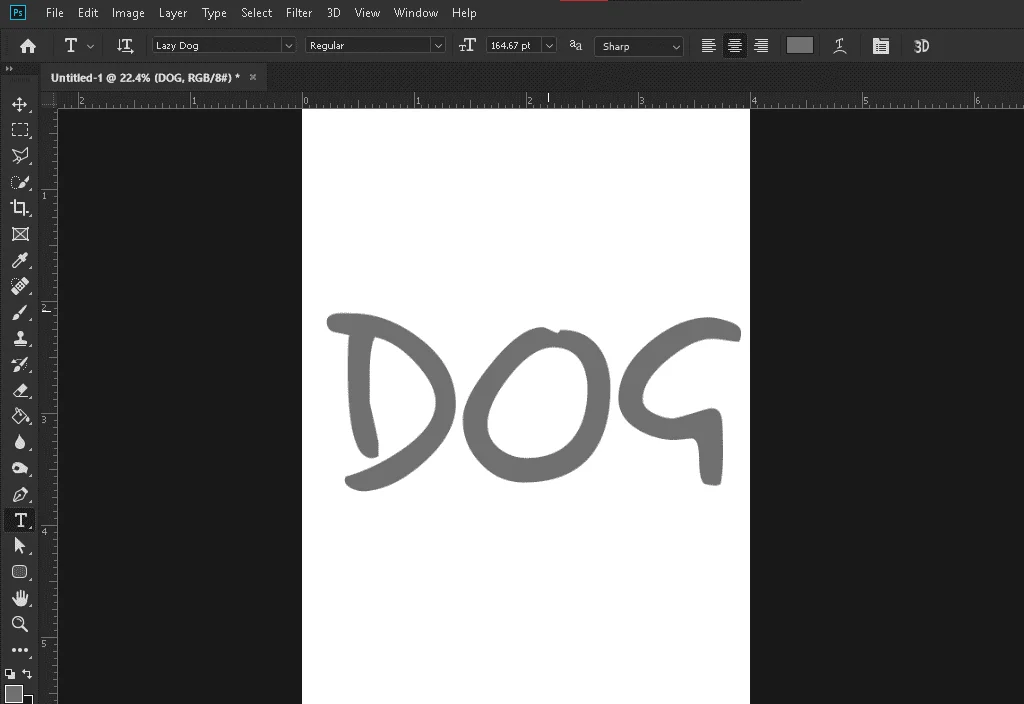Select the Move tool
The width and height of the screenshot is (1024, 704).
20,104
